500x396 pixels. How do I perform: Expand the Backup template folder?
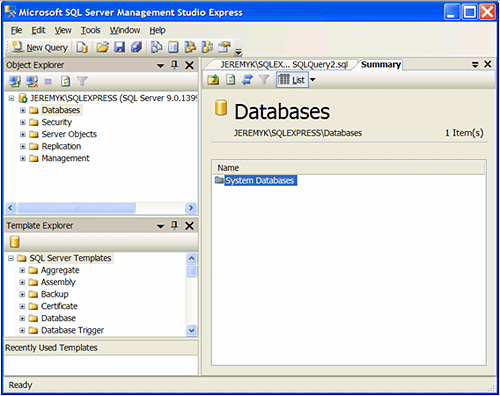[22, 294]
